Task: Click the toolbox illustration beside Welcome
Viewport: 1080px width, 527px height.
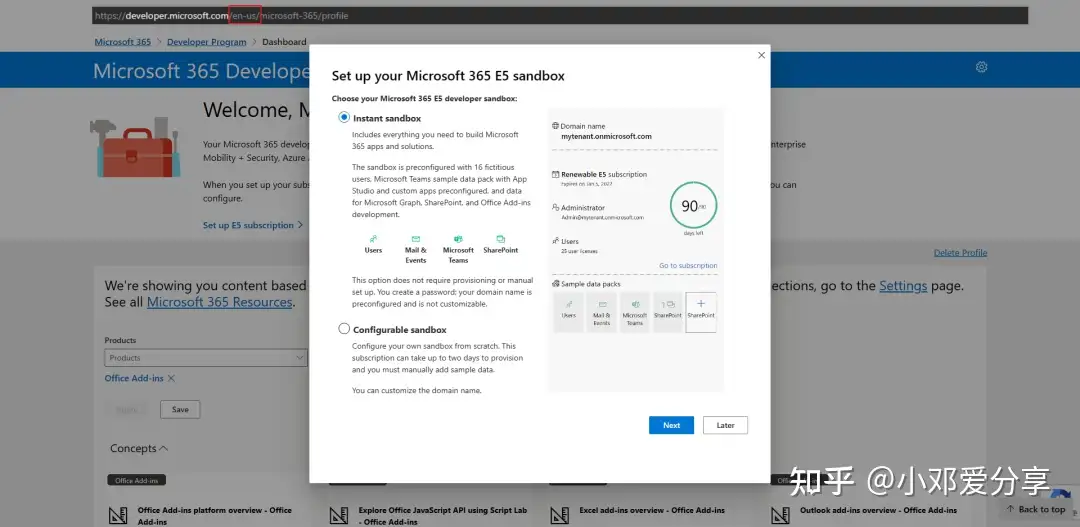Action: pyautogui.click(x=135, y=147)
